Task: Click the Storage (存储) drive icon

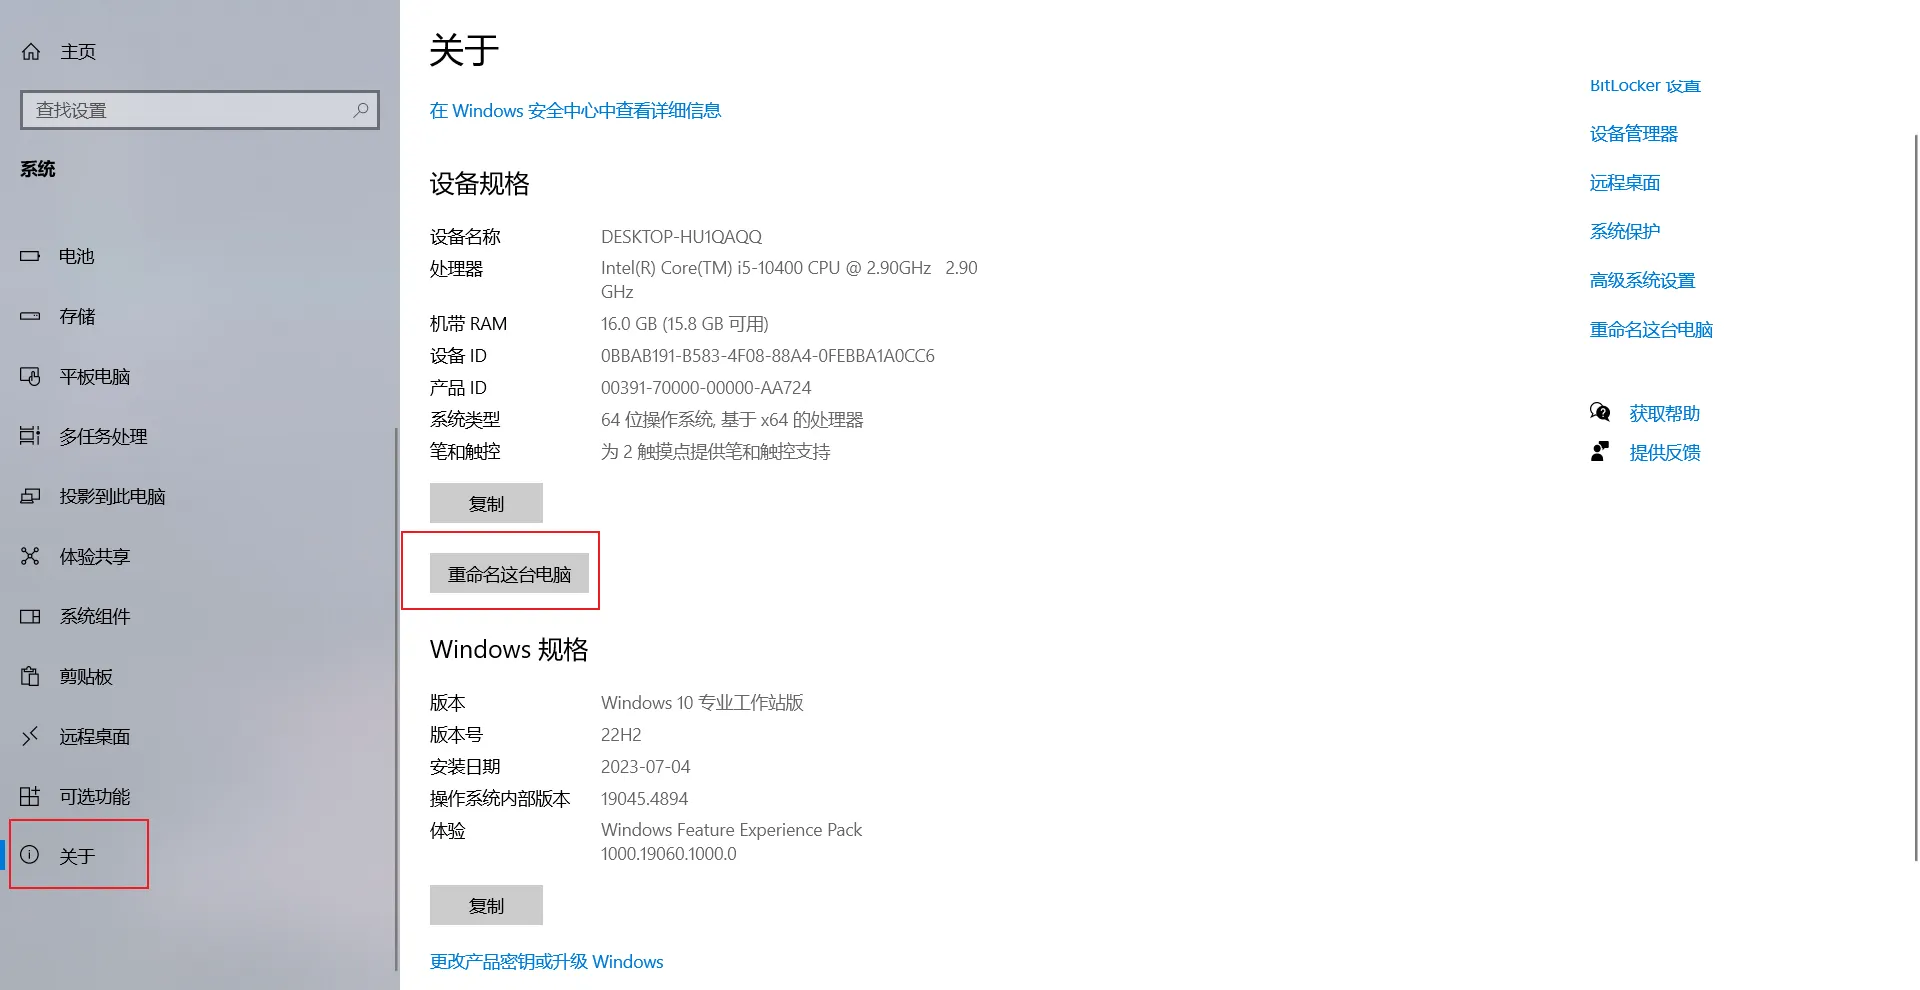Action: (30, 316)
